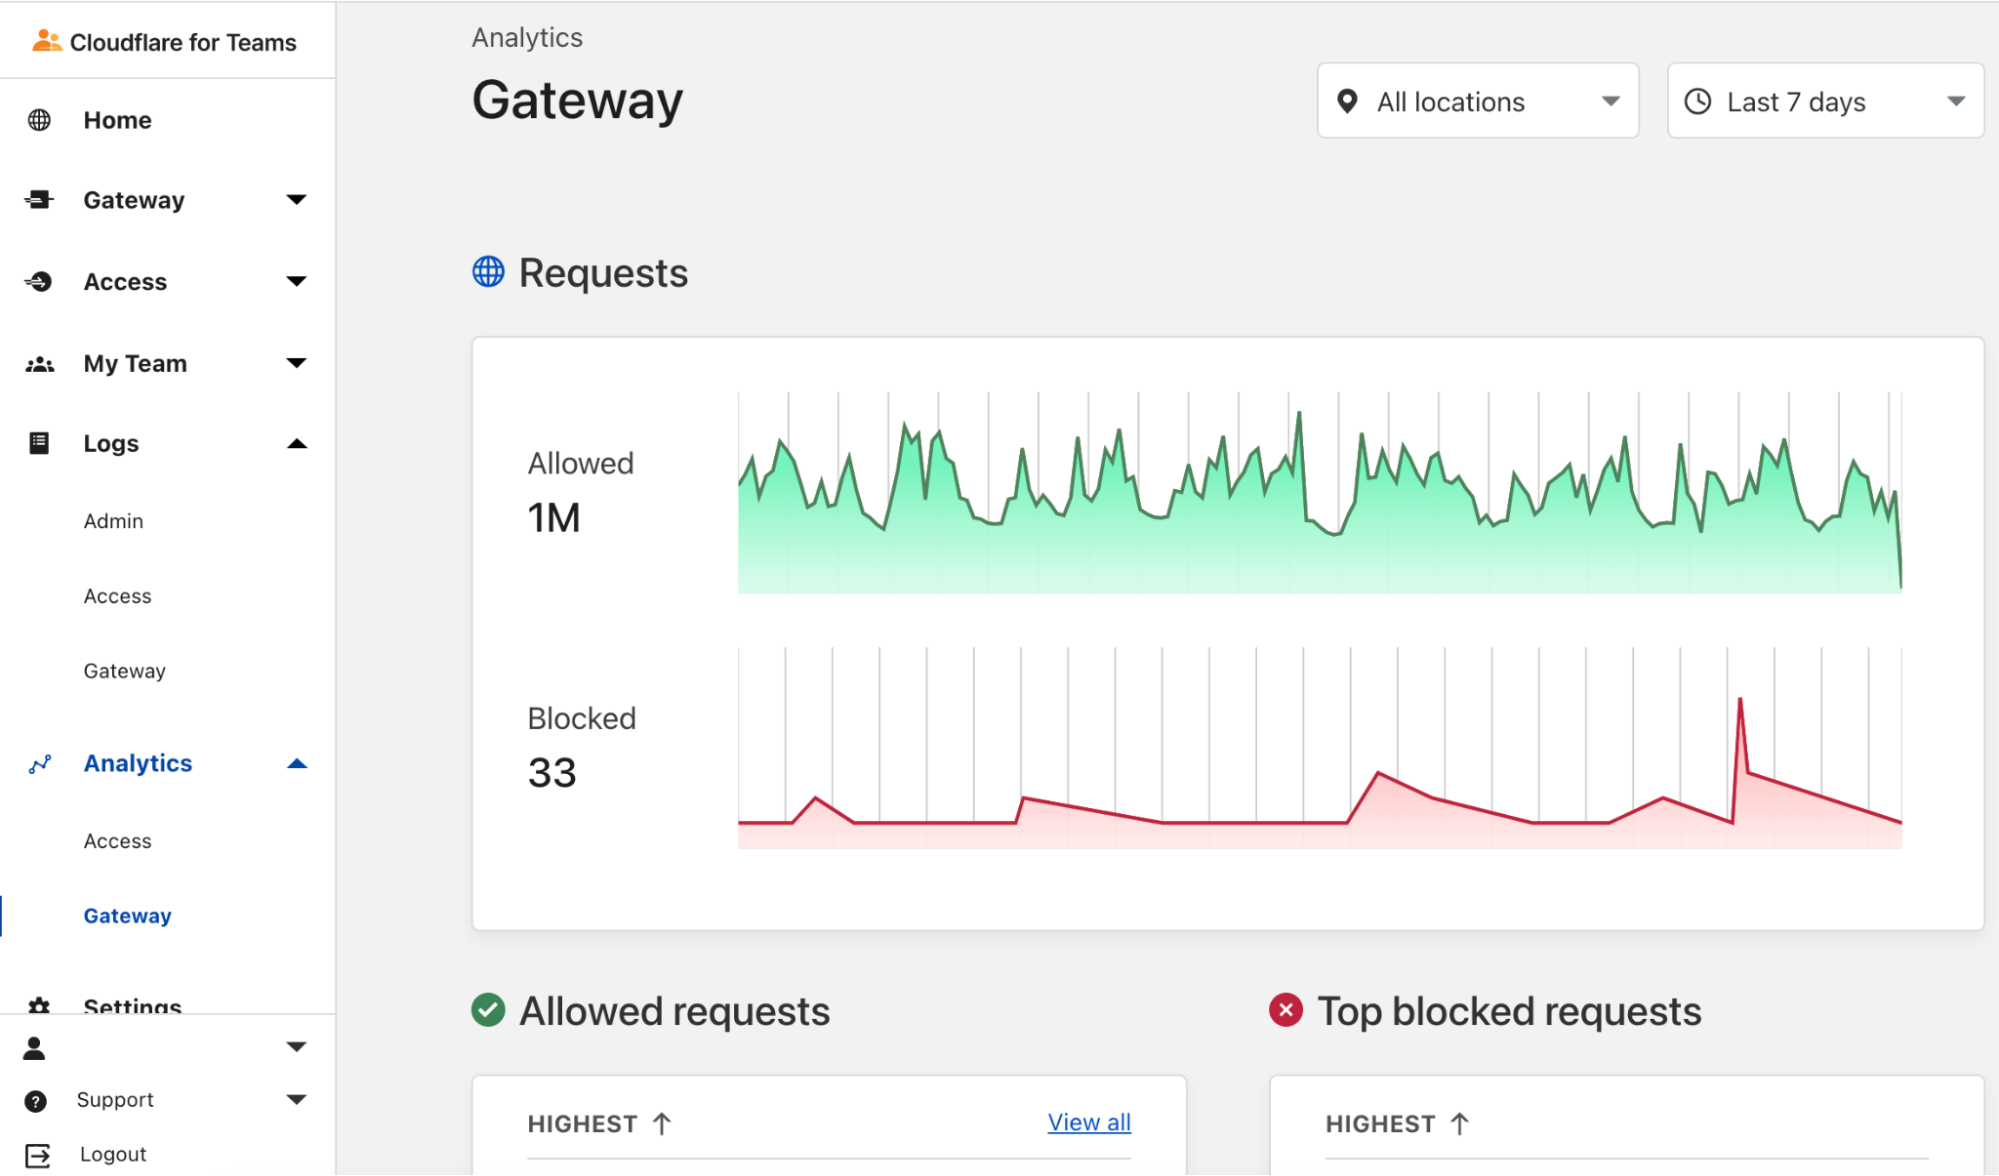Click the Logout exit icon
The image size is (1999, 1176).
38,1156
